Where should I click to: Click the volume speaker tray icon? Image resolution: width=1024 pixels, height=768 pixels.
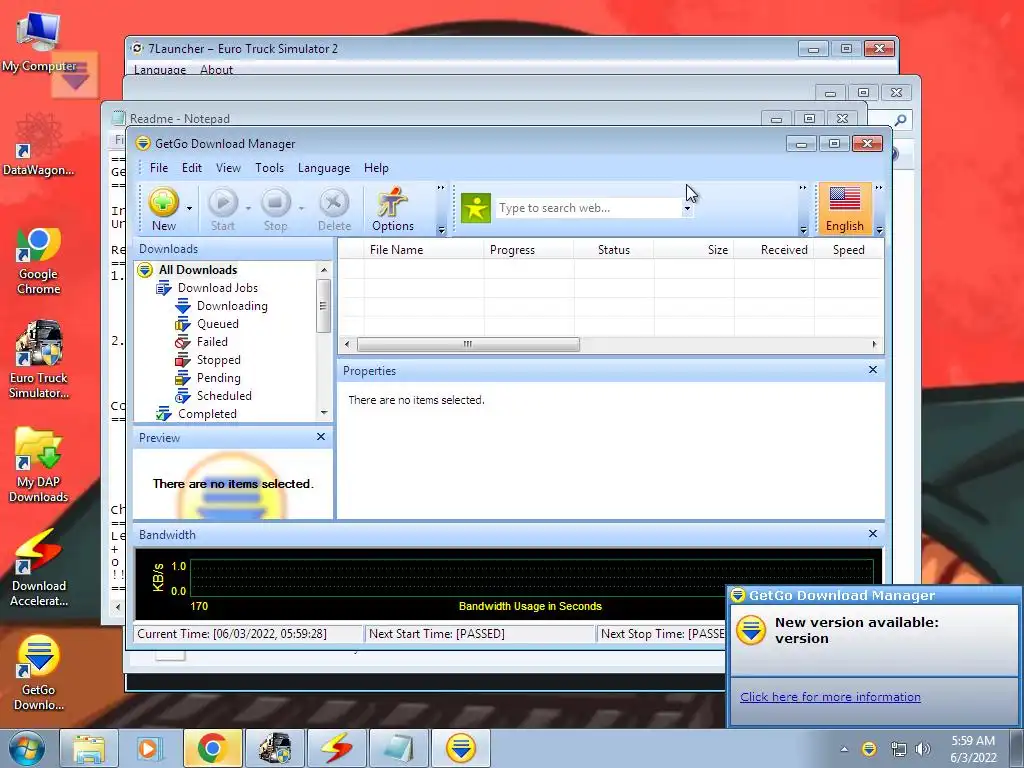[923, 749]
